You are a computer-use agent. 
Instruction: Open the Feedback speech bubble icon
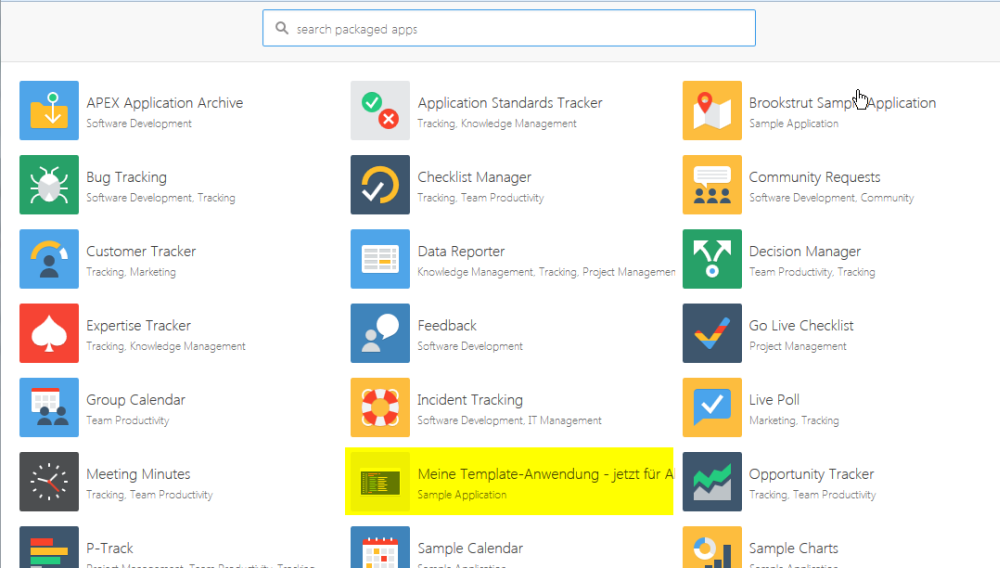click(380, 333)
